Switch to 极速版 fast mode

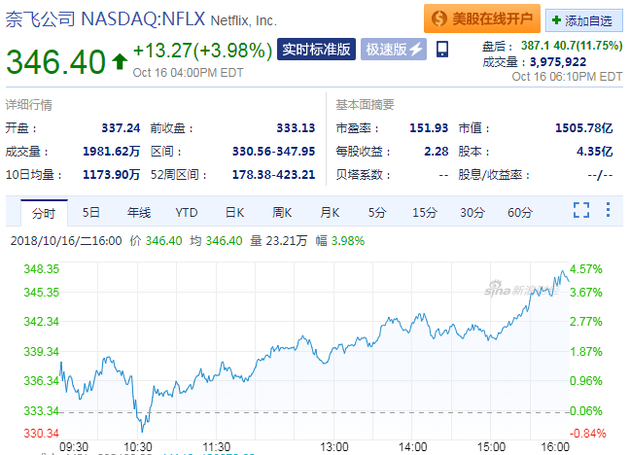coord(393,49)
